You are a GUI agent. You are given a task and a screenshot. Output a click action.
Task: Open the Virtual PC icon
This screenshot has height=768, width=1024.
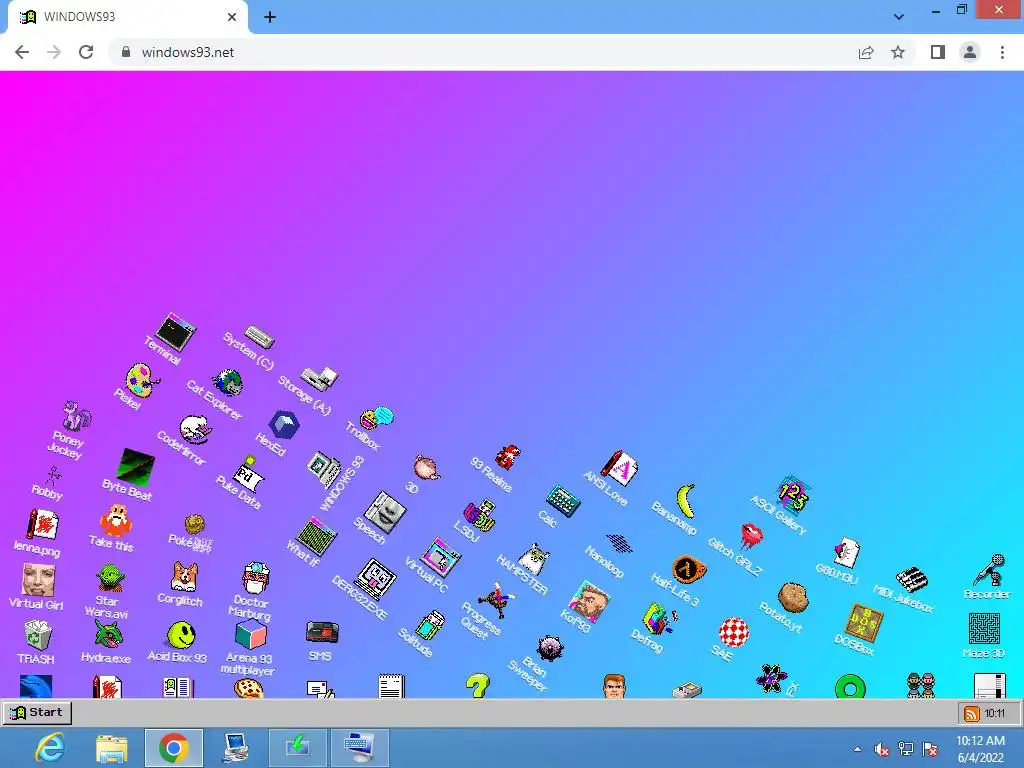[x=441, y=557]
